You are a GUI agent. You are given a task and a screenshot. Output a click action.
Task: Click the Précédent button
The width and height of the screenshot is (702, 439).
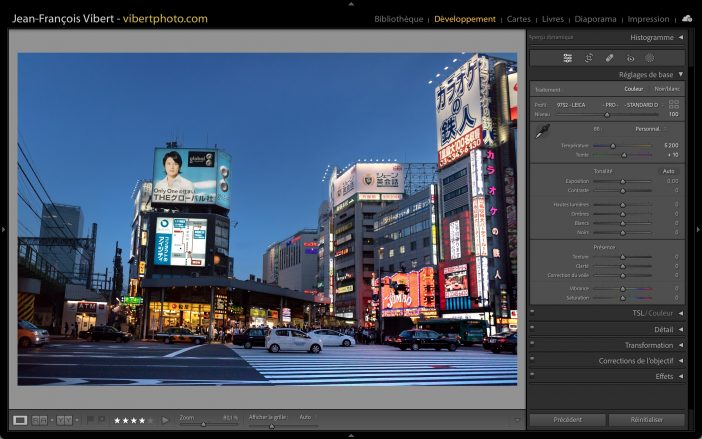(567, 420)
